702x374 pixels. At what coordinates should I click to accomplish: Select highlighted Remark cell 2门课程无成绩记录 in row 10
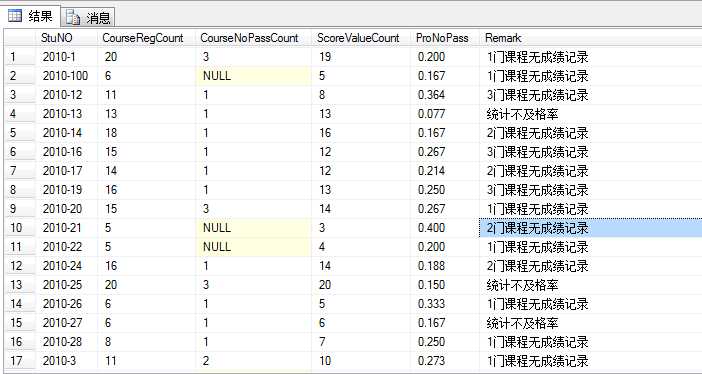pyautogui.click(x=591, y=228)
